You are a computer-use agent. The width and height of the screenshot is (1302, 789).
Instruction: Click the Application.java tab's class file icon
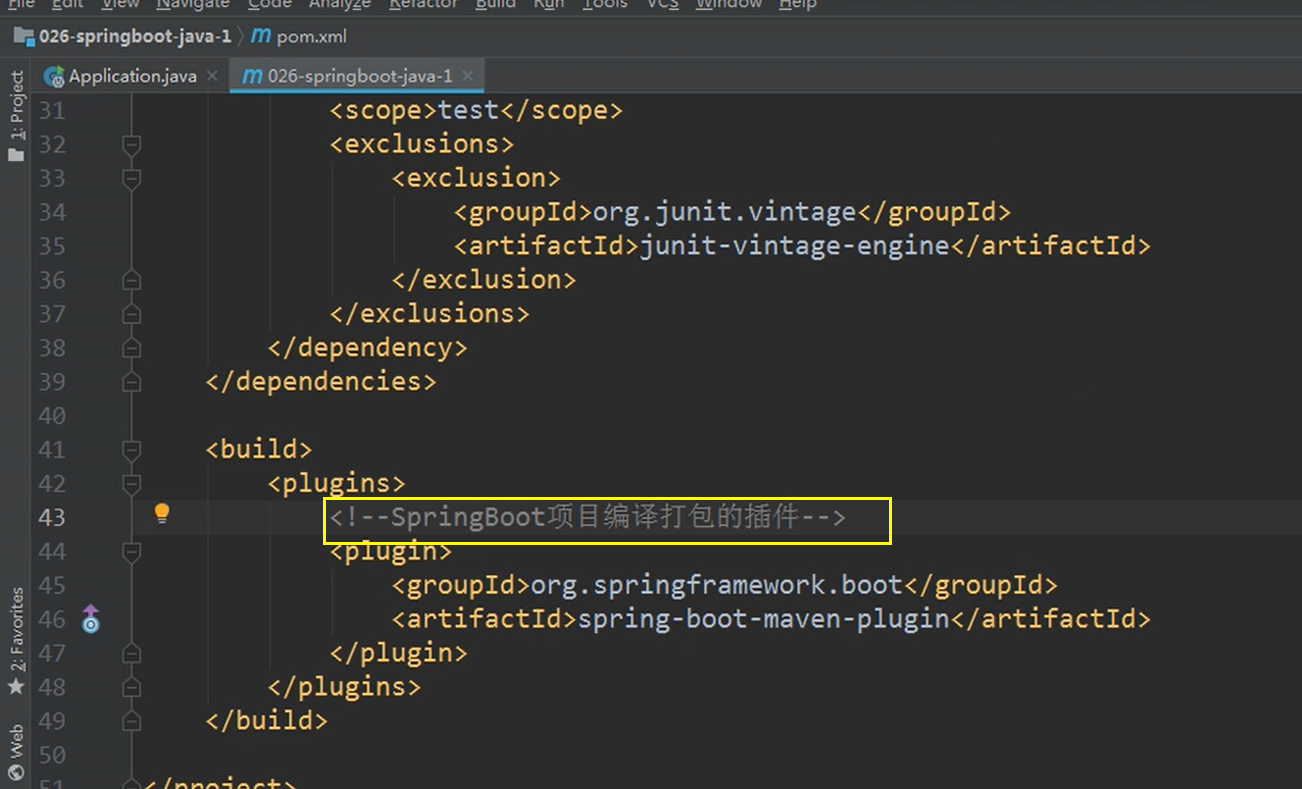[54, 76]
